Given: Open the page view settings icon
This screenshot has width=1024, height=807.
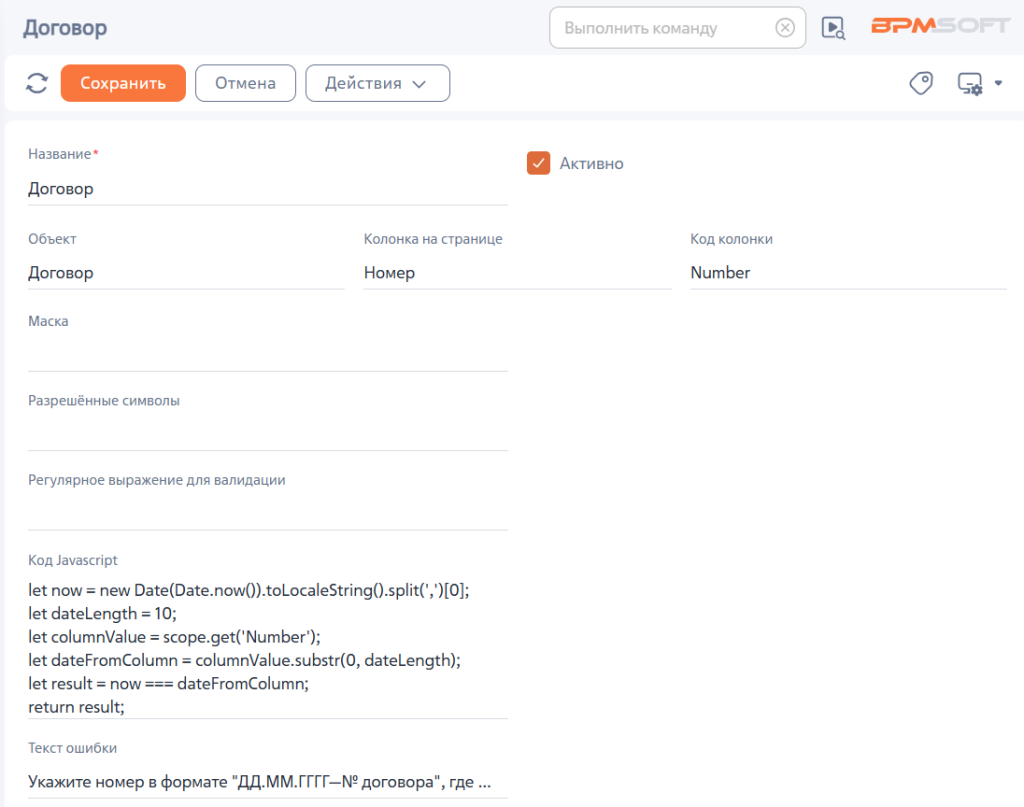Looking at the screenshot, I should [x=970, y=84].
